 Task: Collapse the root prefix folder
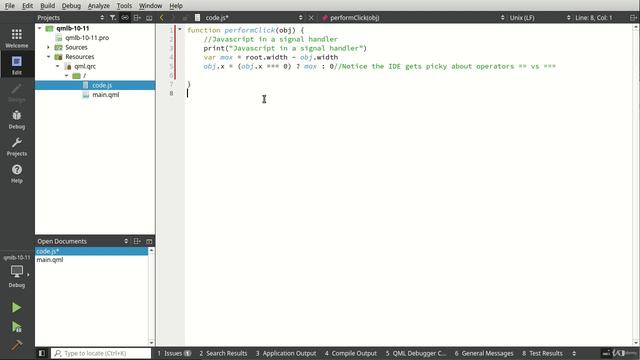[67, 76]
